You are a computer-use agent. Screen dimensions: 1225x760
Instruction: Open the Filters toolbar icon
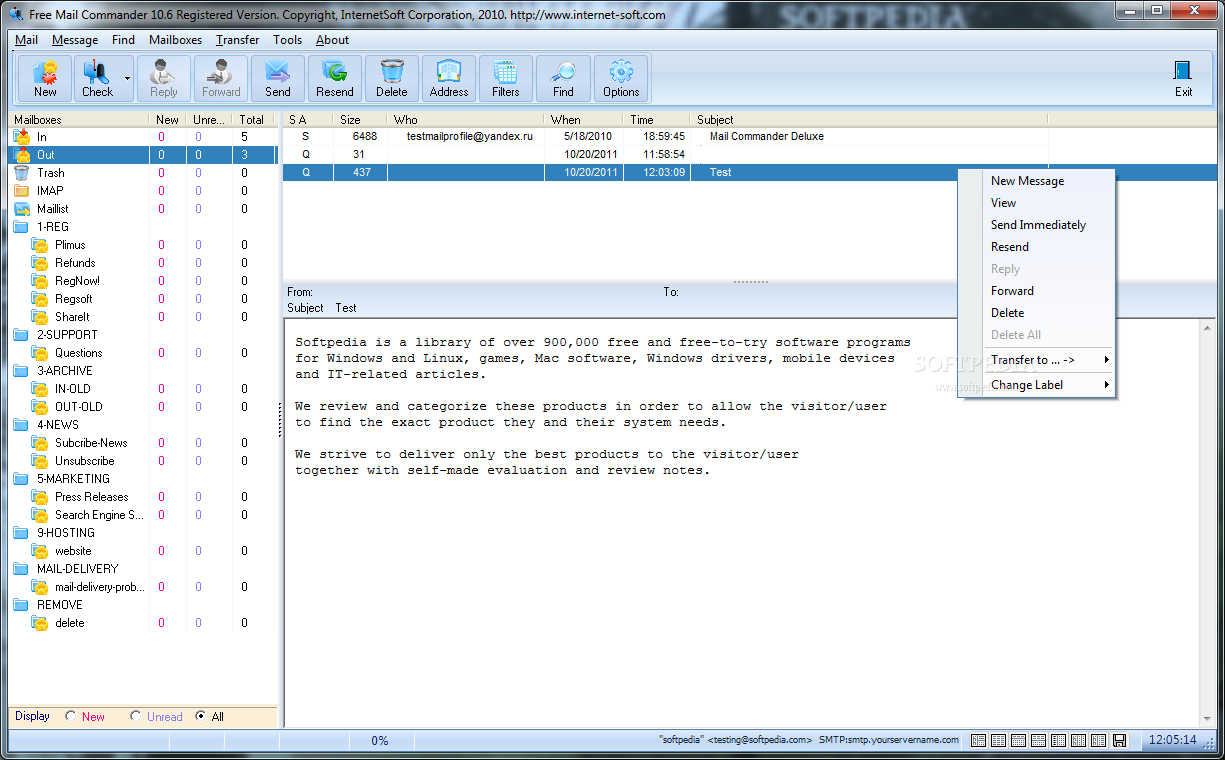(x=506, y=78)
